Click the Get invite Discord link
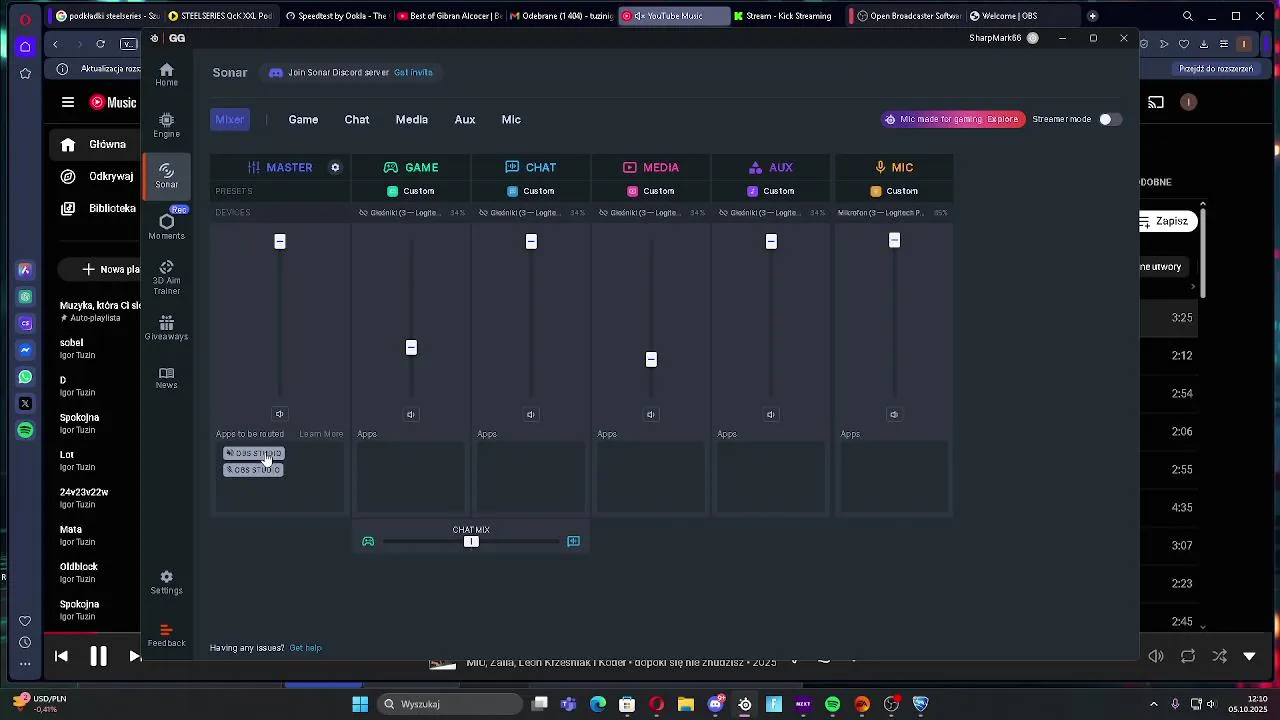 coord(413,73)
